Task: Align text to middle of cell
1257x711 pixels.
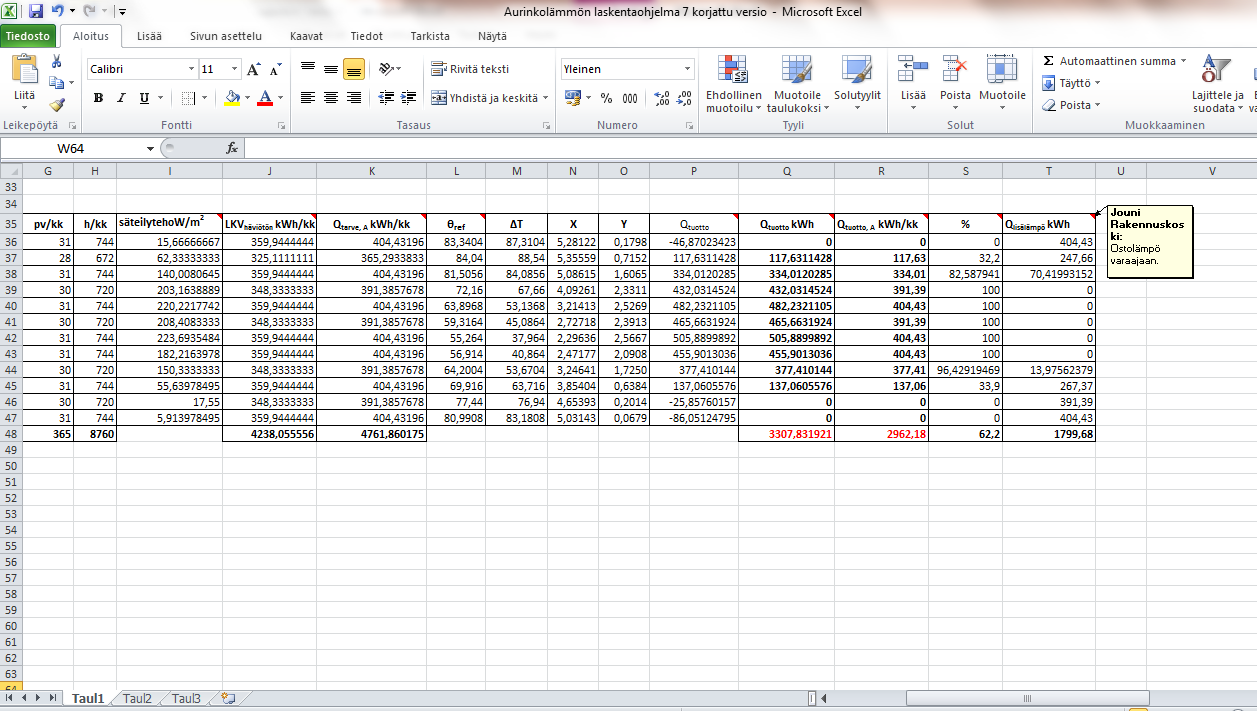Action: (331, 69)
